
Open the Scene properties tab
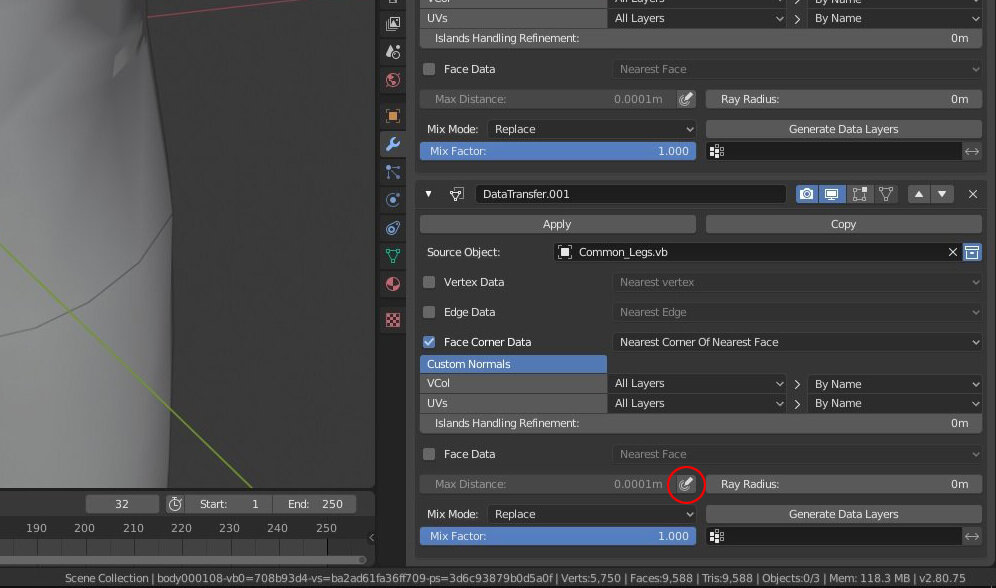(x=393, y=51)
